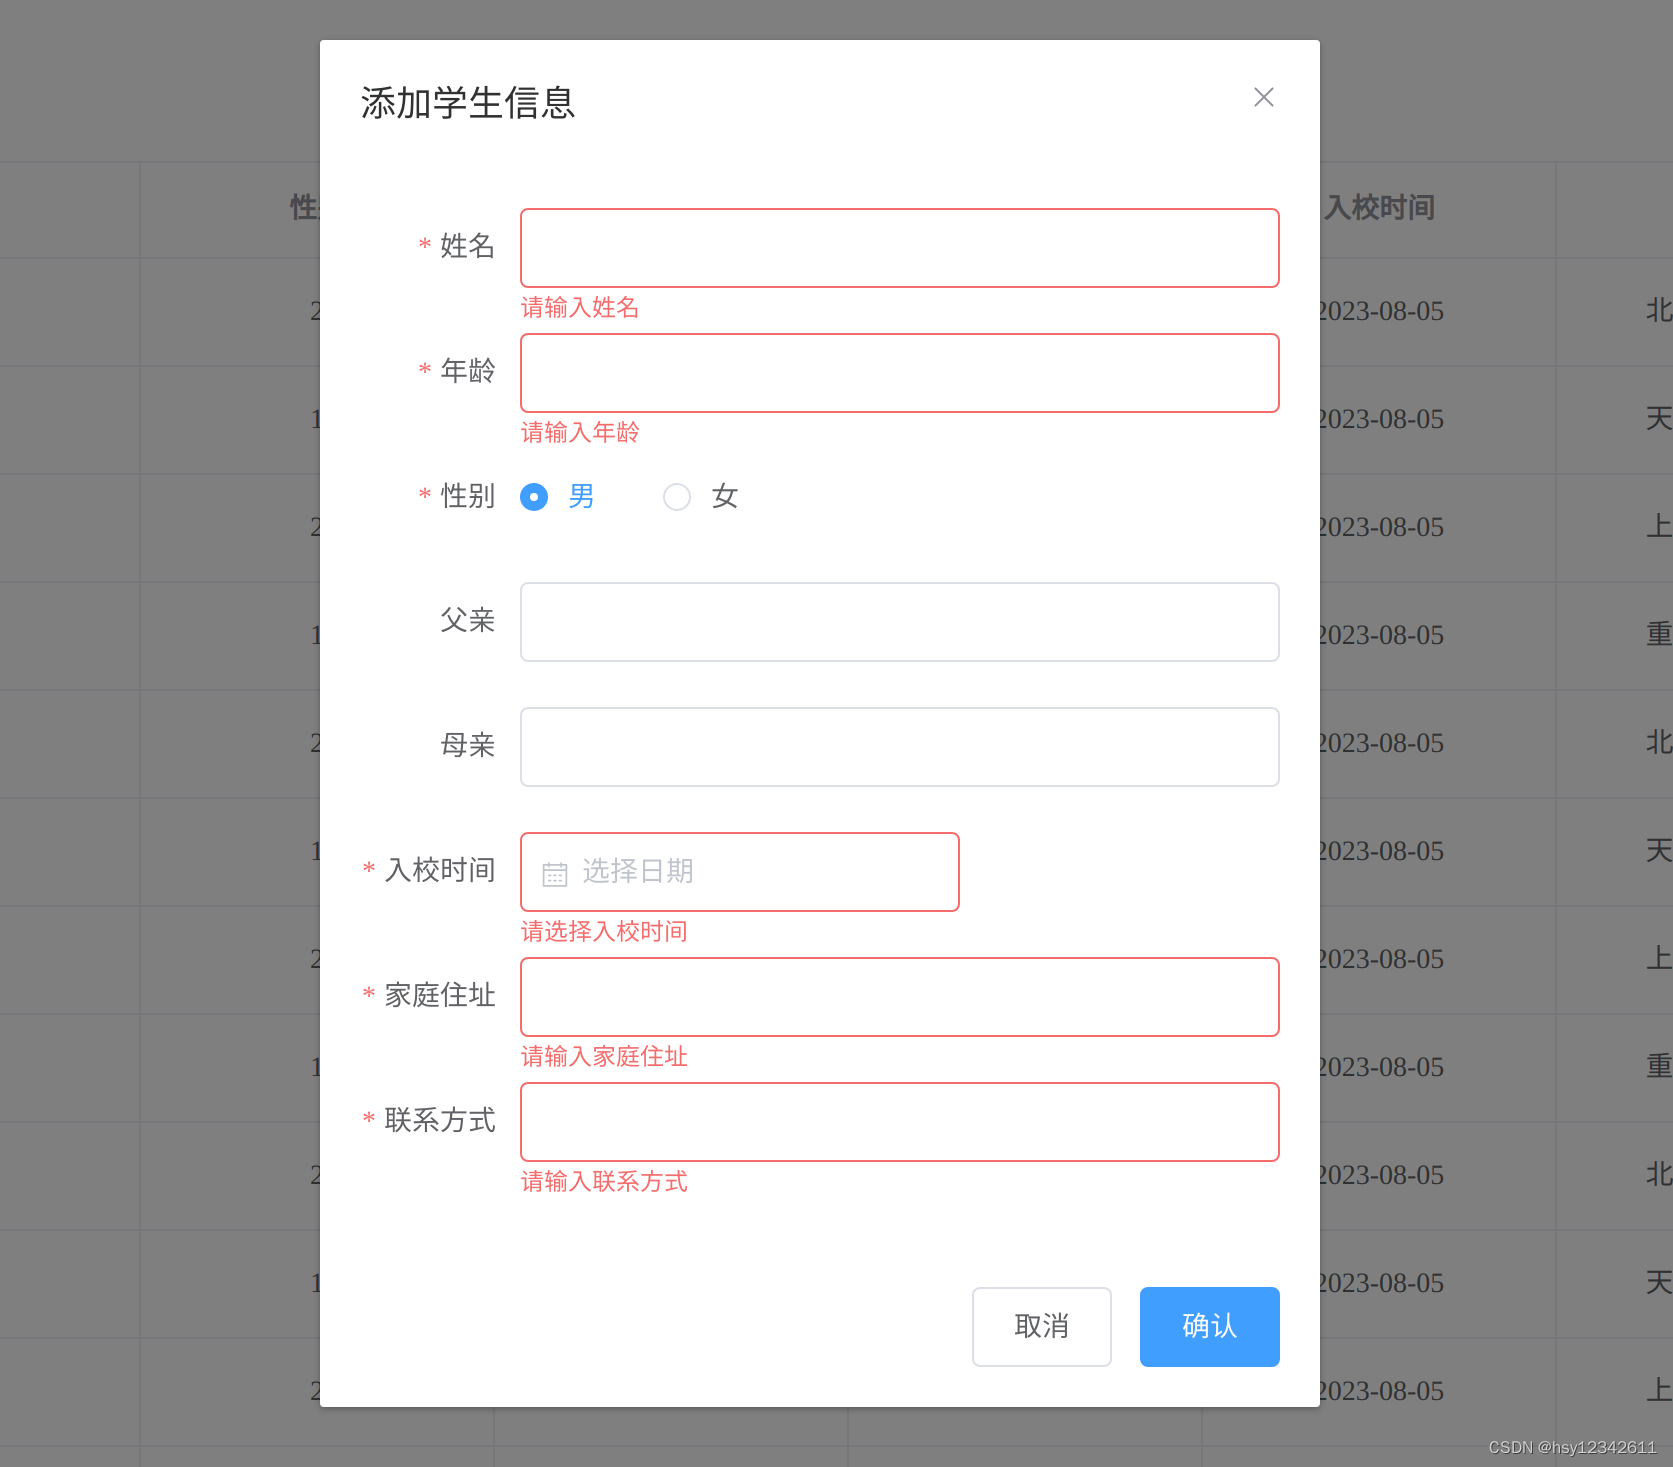Viewport: 1673px width, 1467px height.
Task: Click the 请输入姓名 validation message
Action: point(580,307)
